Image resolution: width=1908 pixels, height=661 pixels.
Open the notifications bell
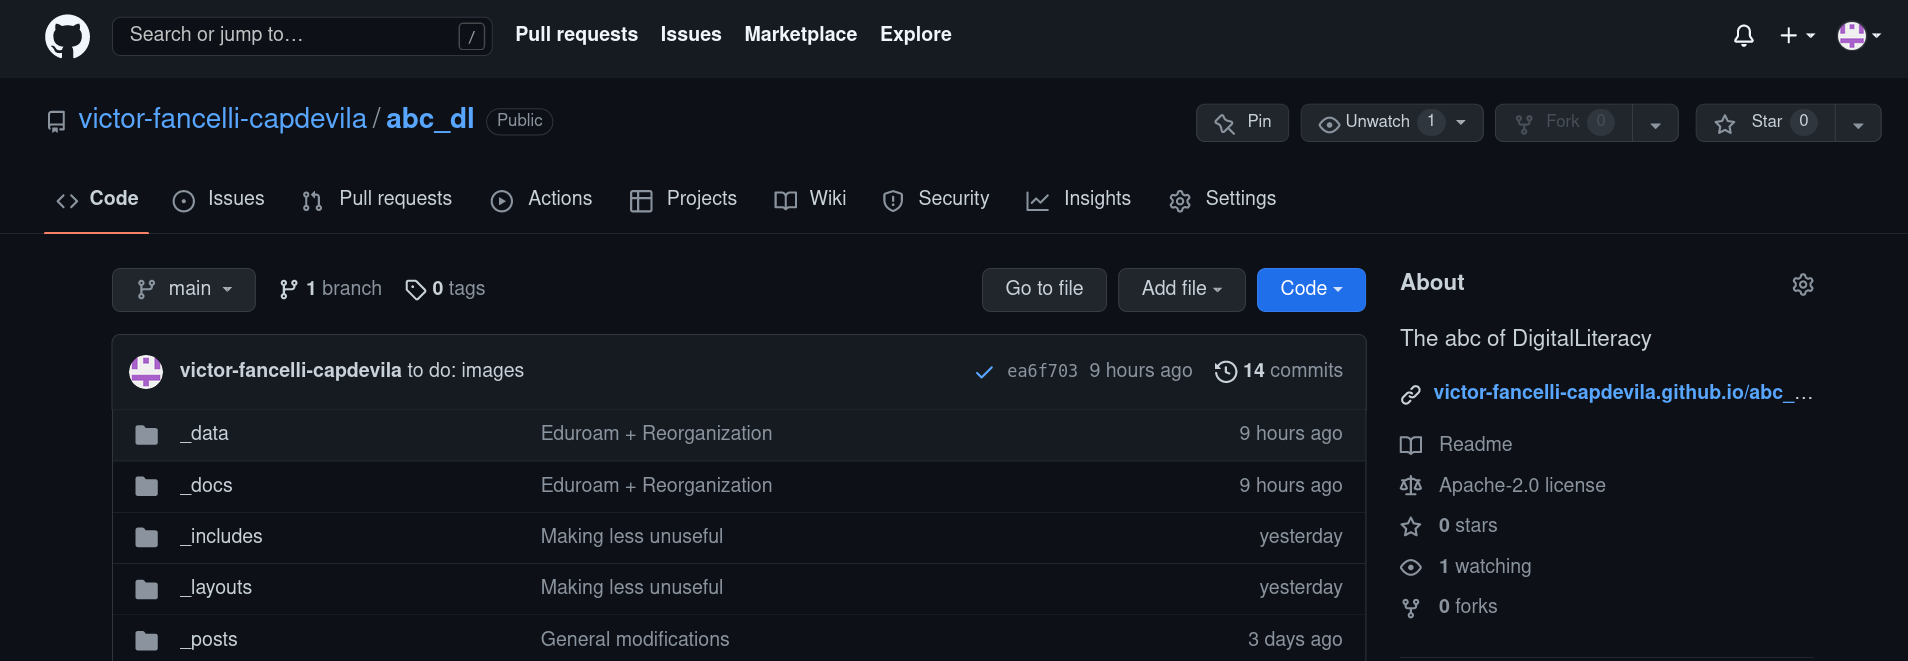click(x=1744, y=36)
